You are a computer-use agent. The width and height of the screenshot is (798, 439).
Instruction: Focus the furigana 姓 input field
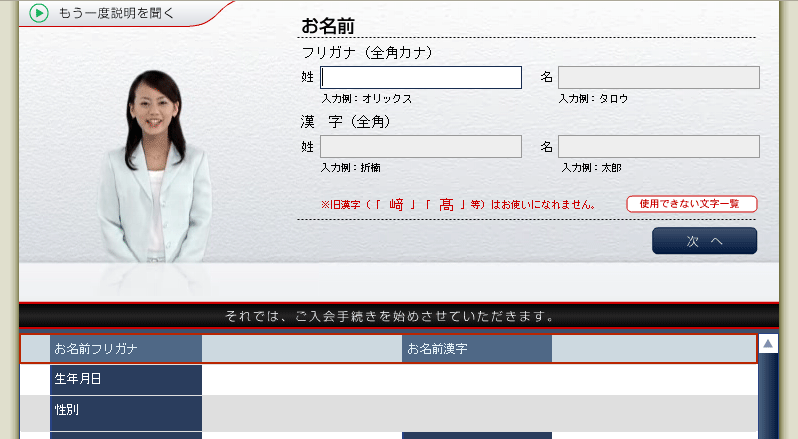click(421, 78)
